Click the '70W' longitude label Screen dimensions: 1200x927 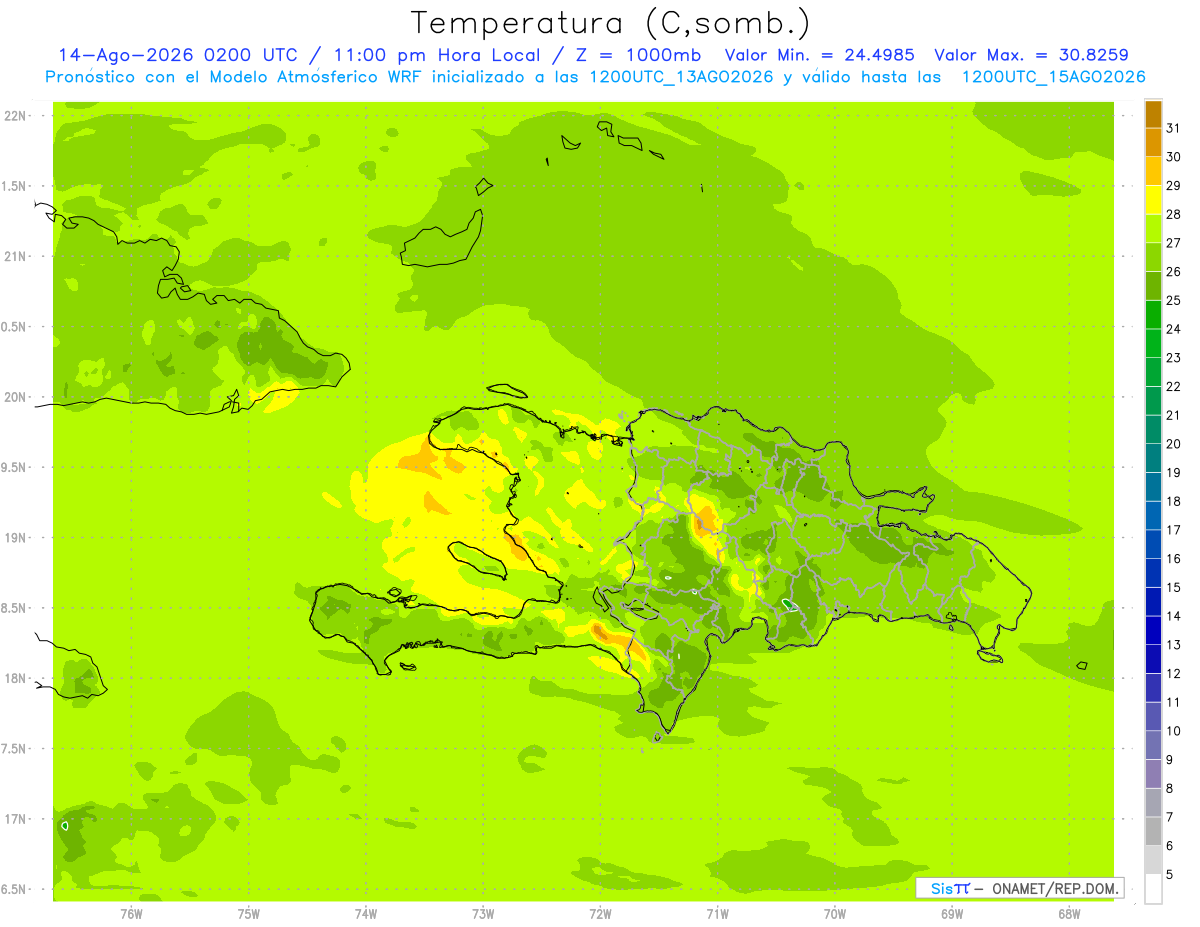click(x=834, y=914)
